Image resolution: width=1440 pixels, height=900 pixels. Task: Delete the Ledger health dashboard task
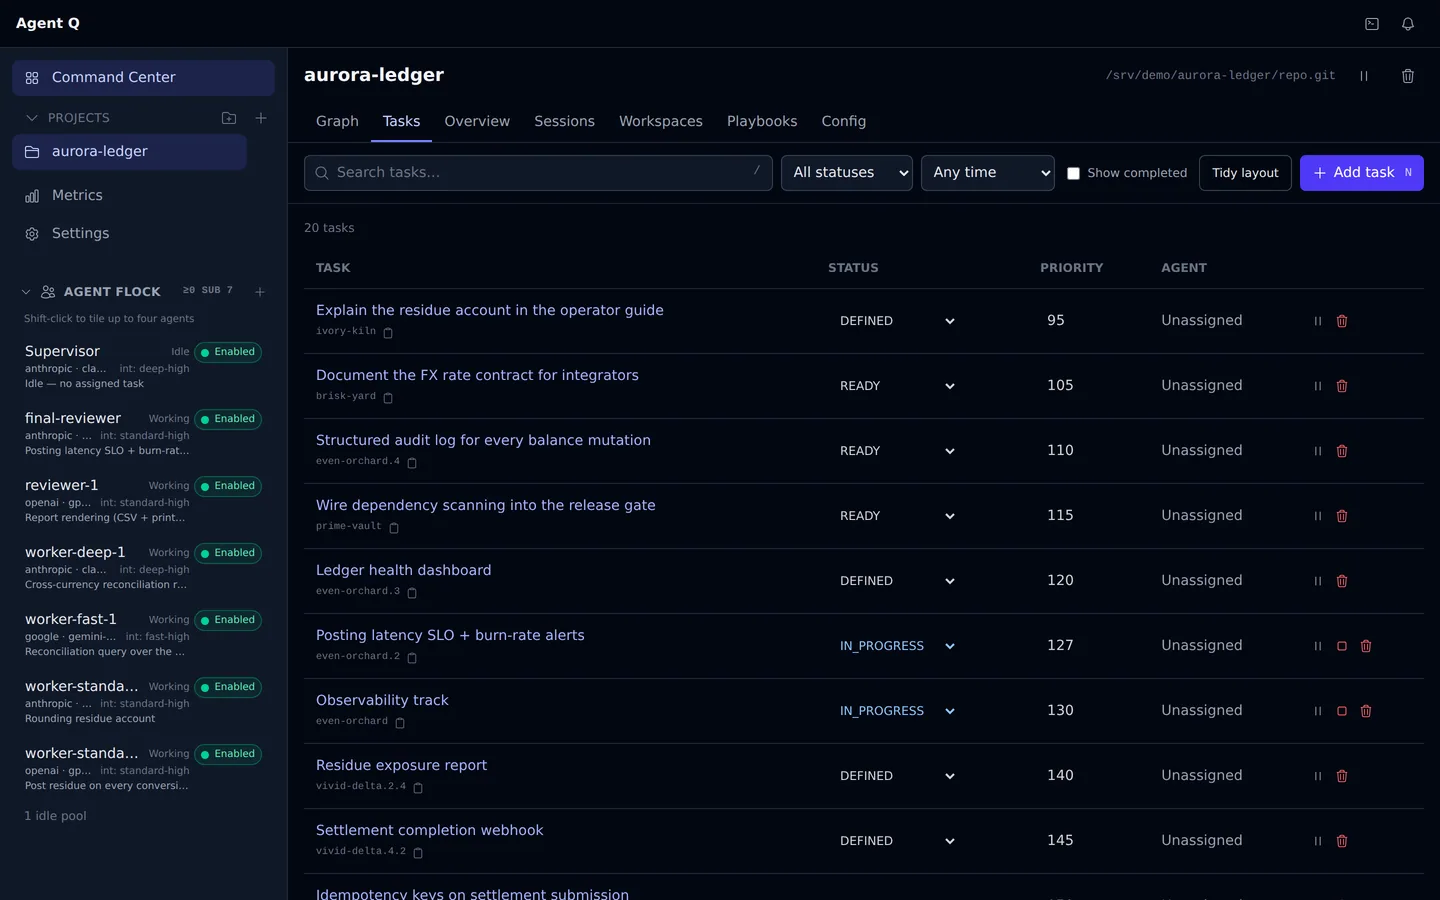tap(1342, 581)
